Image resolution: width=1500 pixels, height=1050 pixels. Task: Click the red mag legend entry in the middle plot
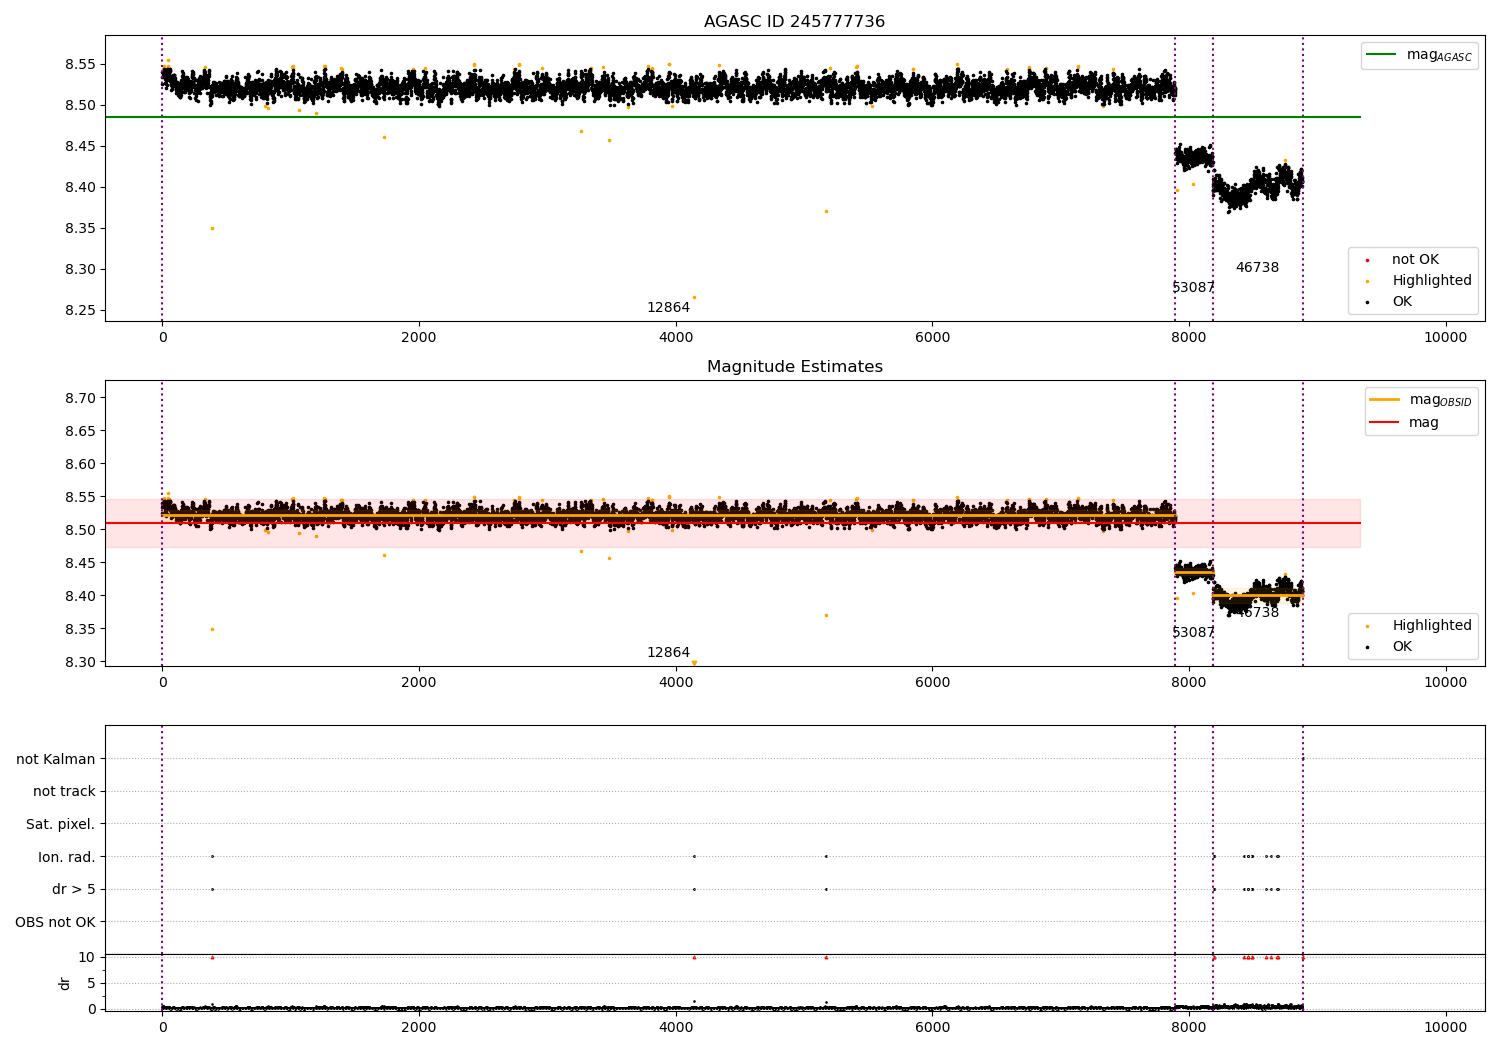[x=1405, y=423]
